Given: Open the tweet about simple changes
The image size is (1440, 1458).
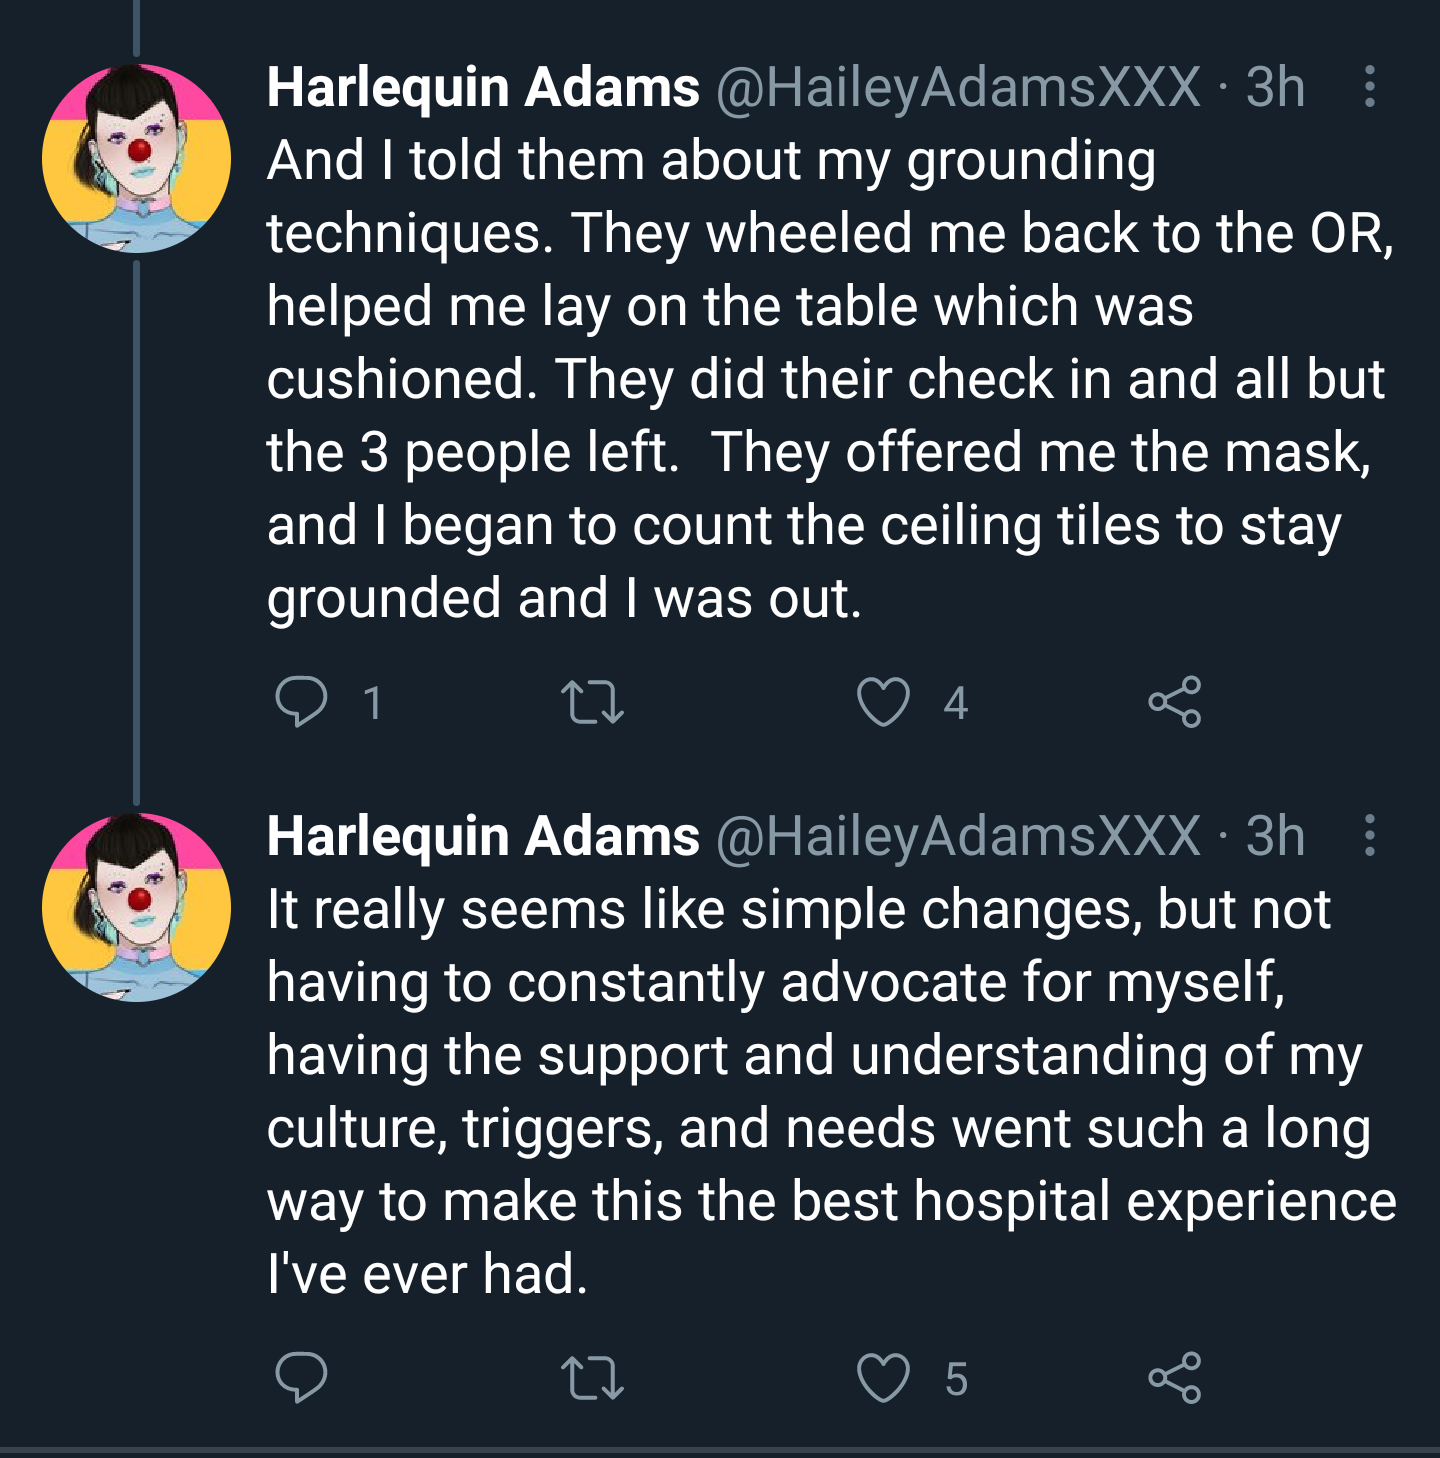Looking at the screenshot, I should click(x=830, y=1091).
